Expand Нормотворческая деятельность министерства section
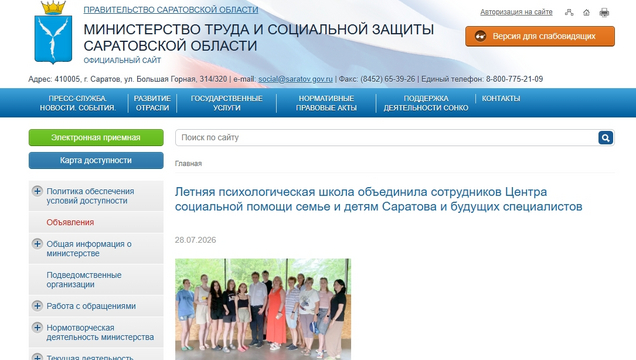The height and width of the screenshot is (360, 636). (37, 327)
